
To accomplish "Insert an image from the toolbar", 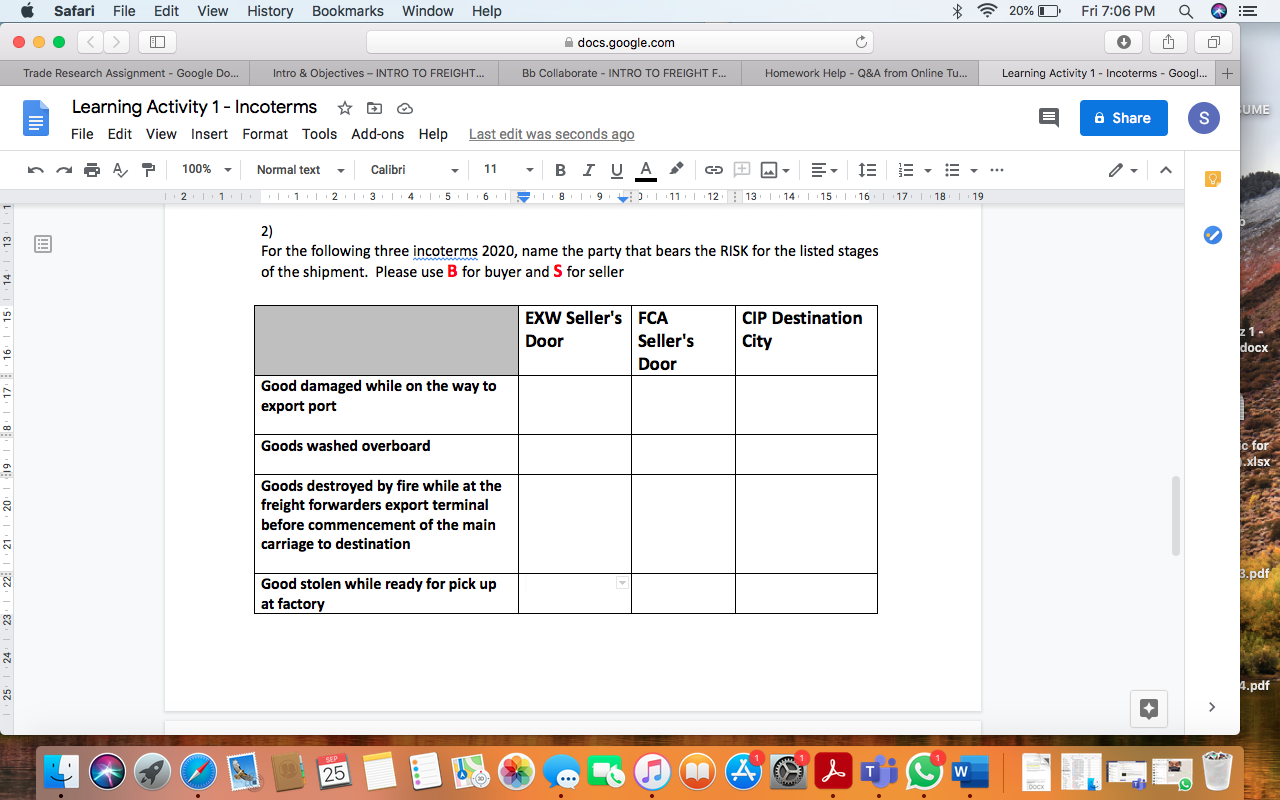I will tap(769, 170).
